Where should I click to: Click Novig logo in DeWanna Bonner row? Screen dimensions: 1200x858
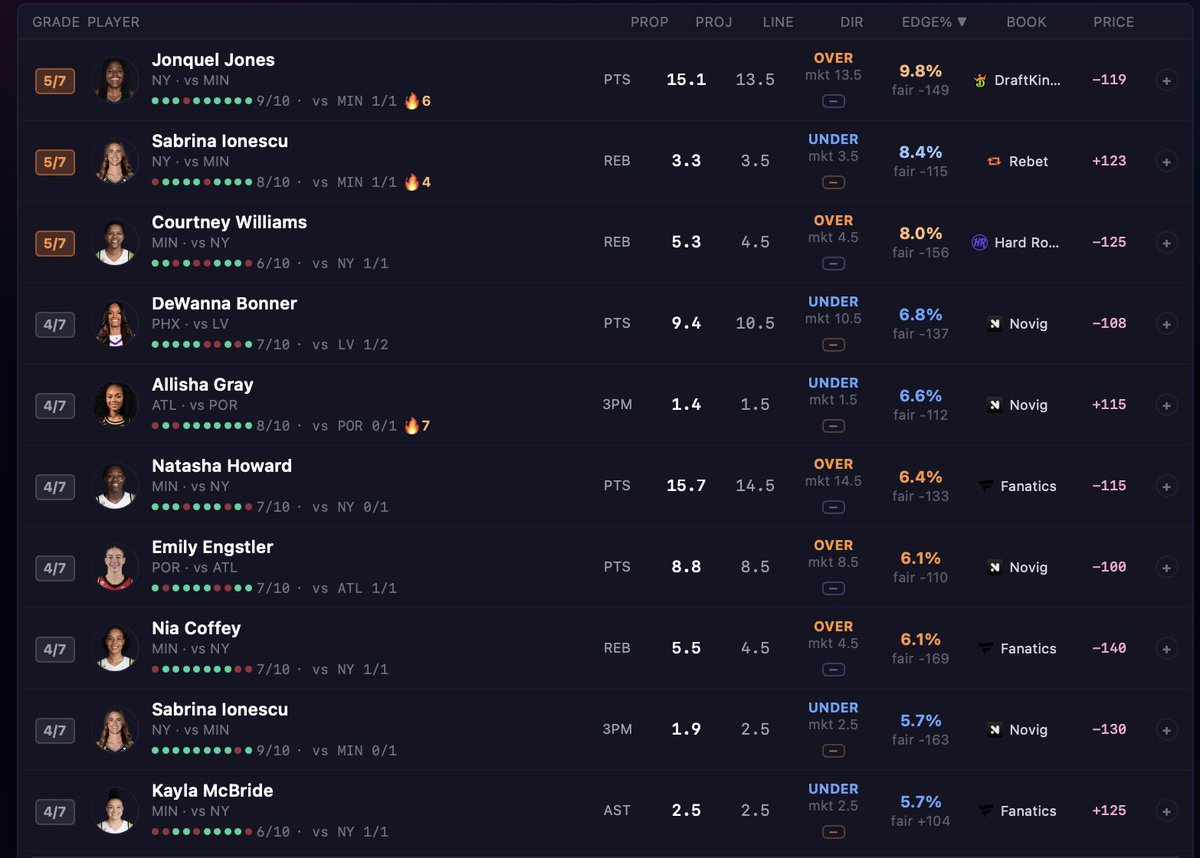(x=994, y=324)
